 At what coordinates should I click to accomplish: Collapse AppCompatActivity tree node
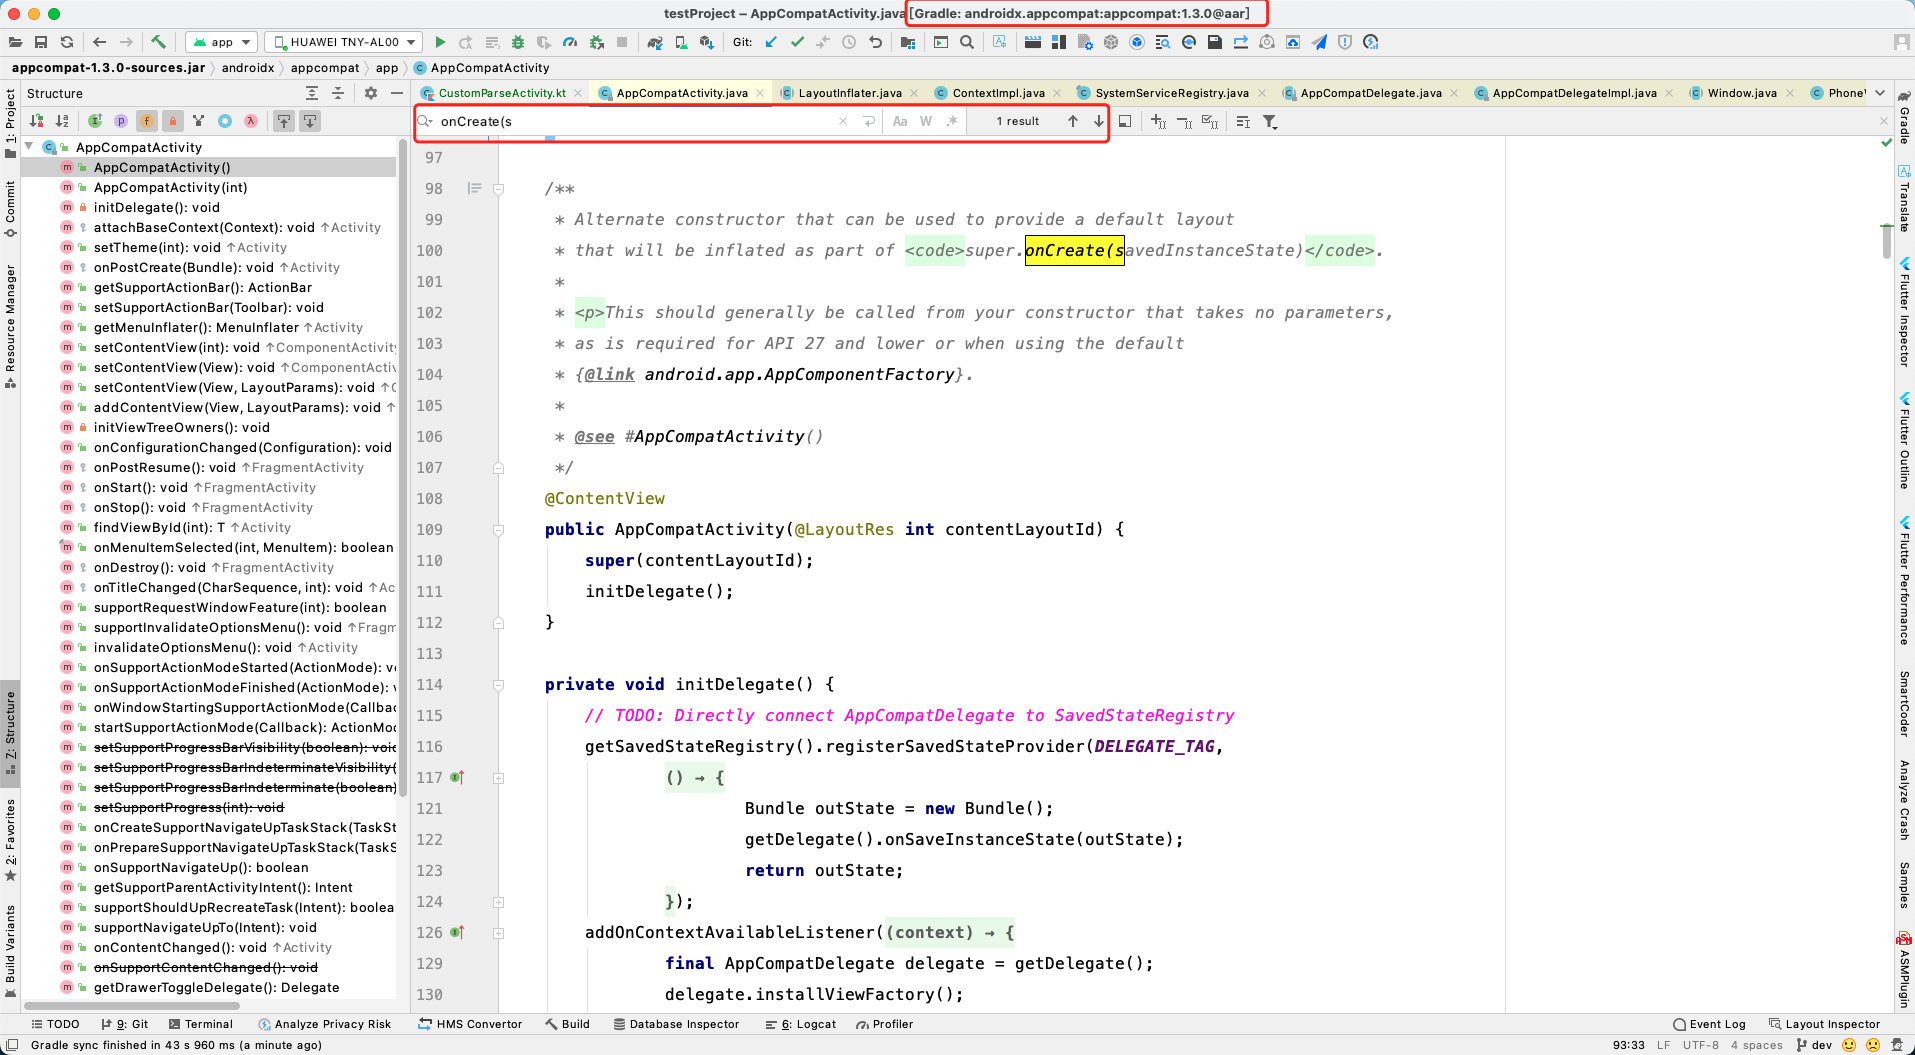pyautogui.click(x=30, y=147)
